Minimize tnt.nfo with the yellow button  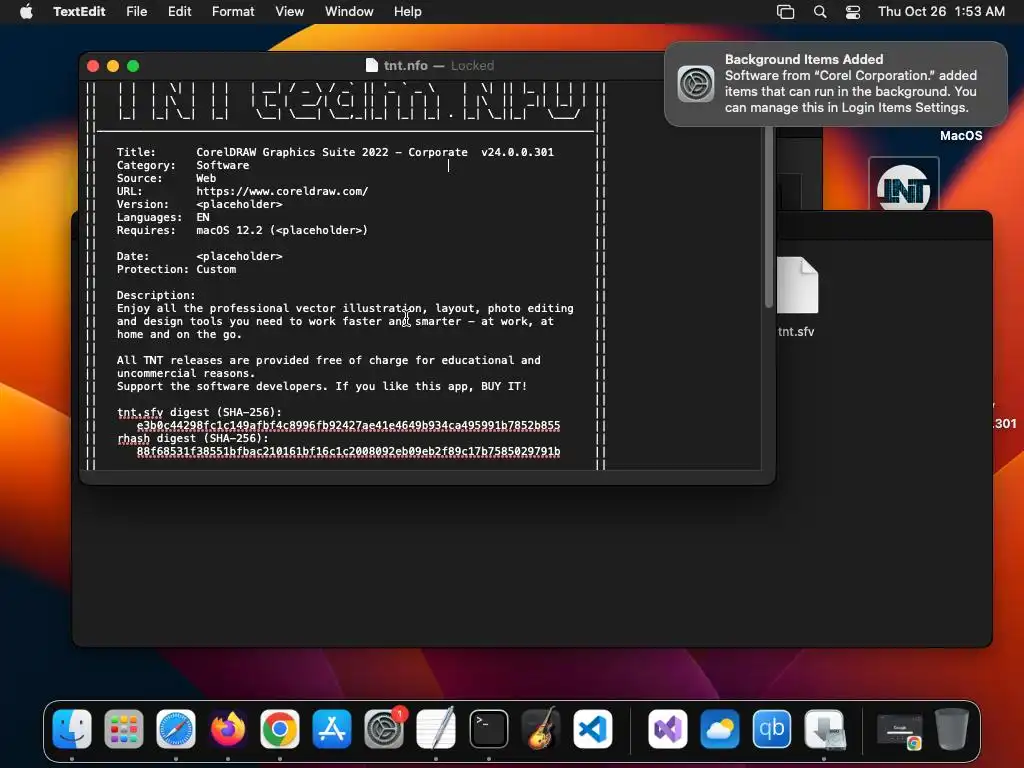point(113,66)
